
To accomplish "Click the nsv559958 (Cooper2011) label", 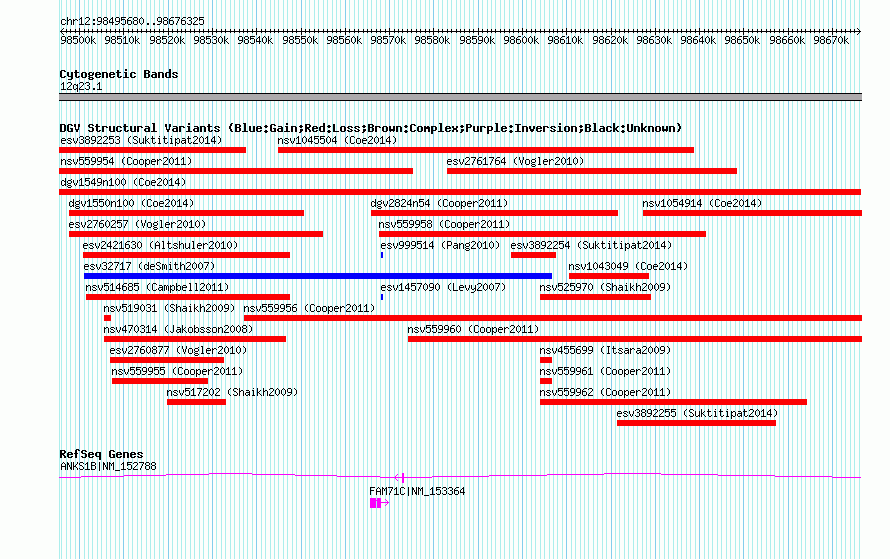I will 444,224.
